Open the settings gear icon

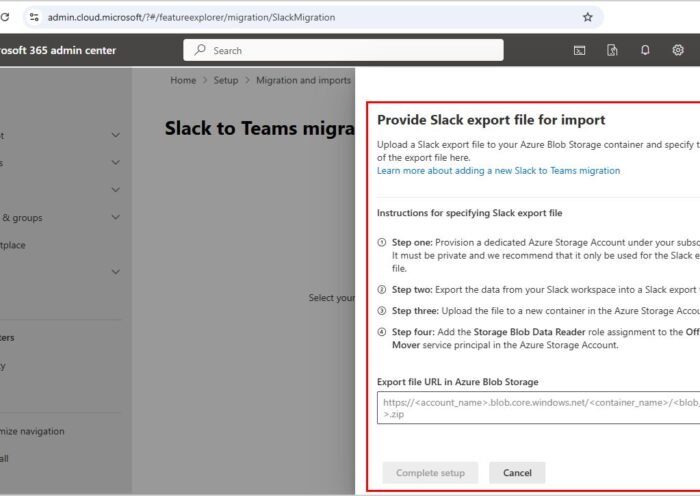click(678, 50)
